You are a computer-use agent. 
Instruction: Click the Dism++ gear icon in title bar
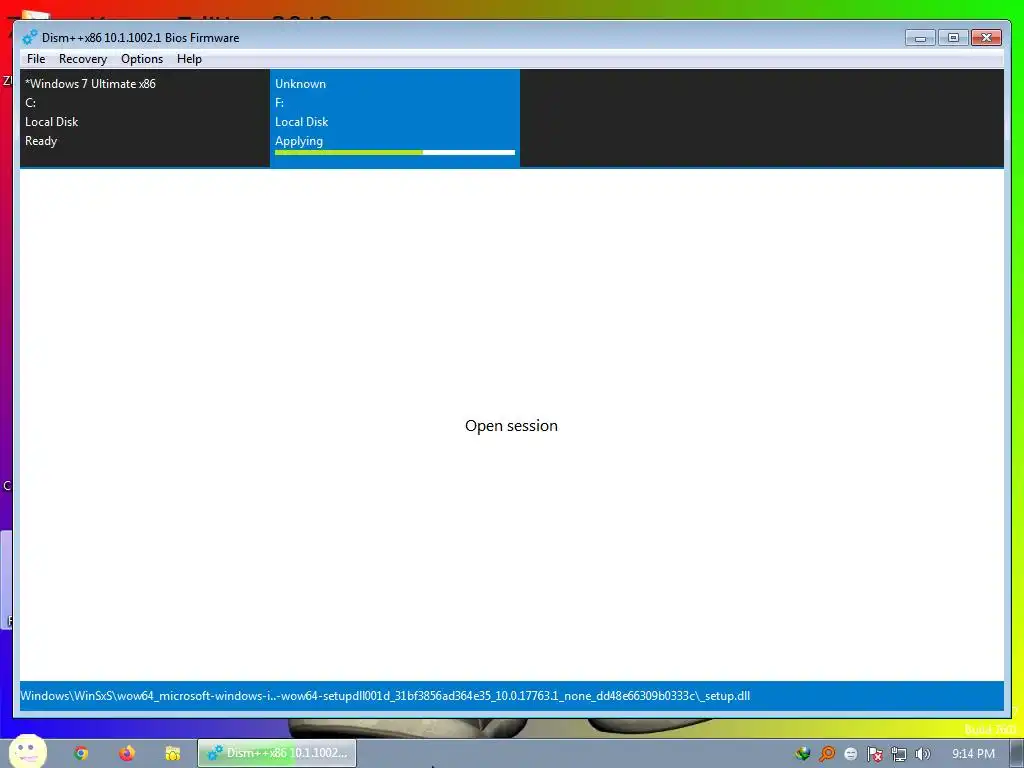[30, 37]
